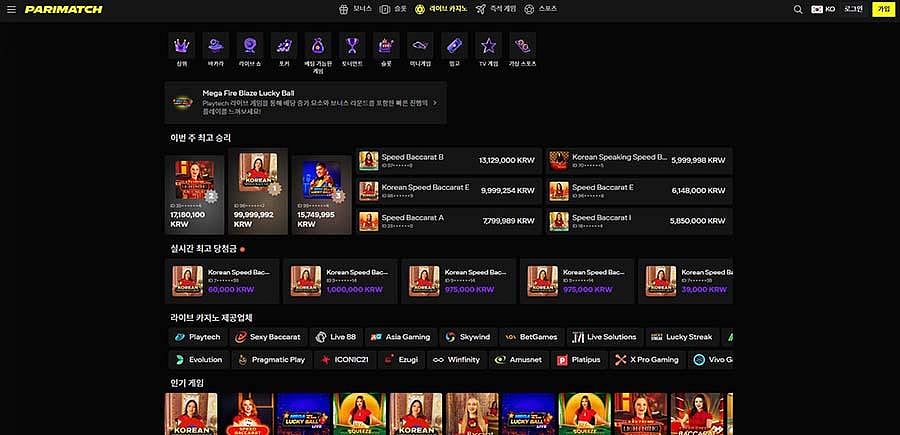The image size is (900, 435).
Task: Open the rank 3 winner card 15,749,995 KRW
Action: tap(321, 195)
